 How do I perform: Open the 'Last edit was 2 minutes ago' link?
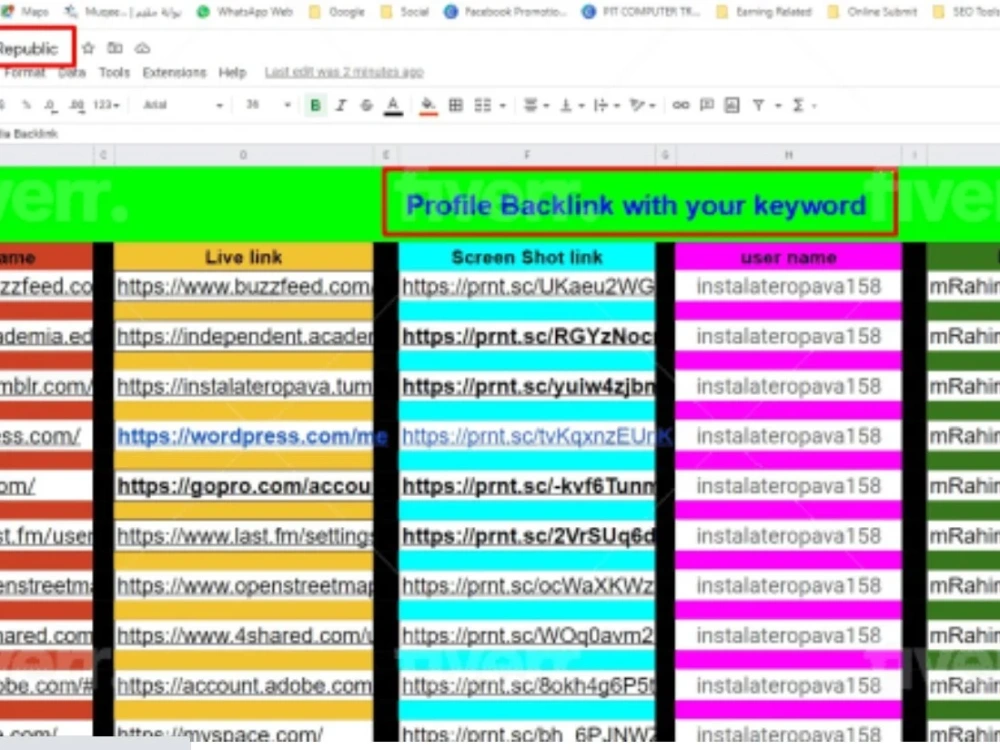tap(344, 72)
